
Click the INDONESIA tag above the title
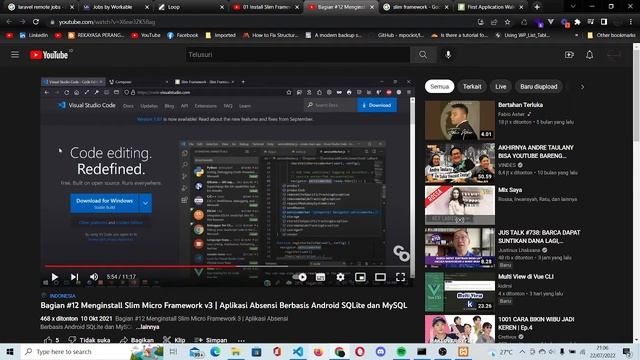point(62,296)
